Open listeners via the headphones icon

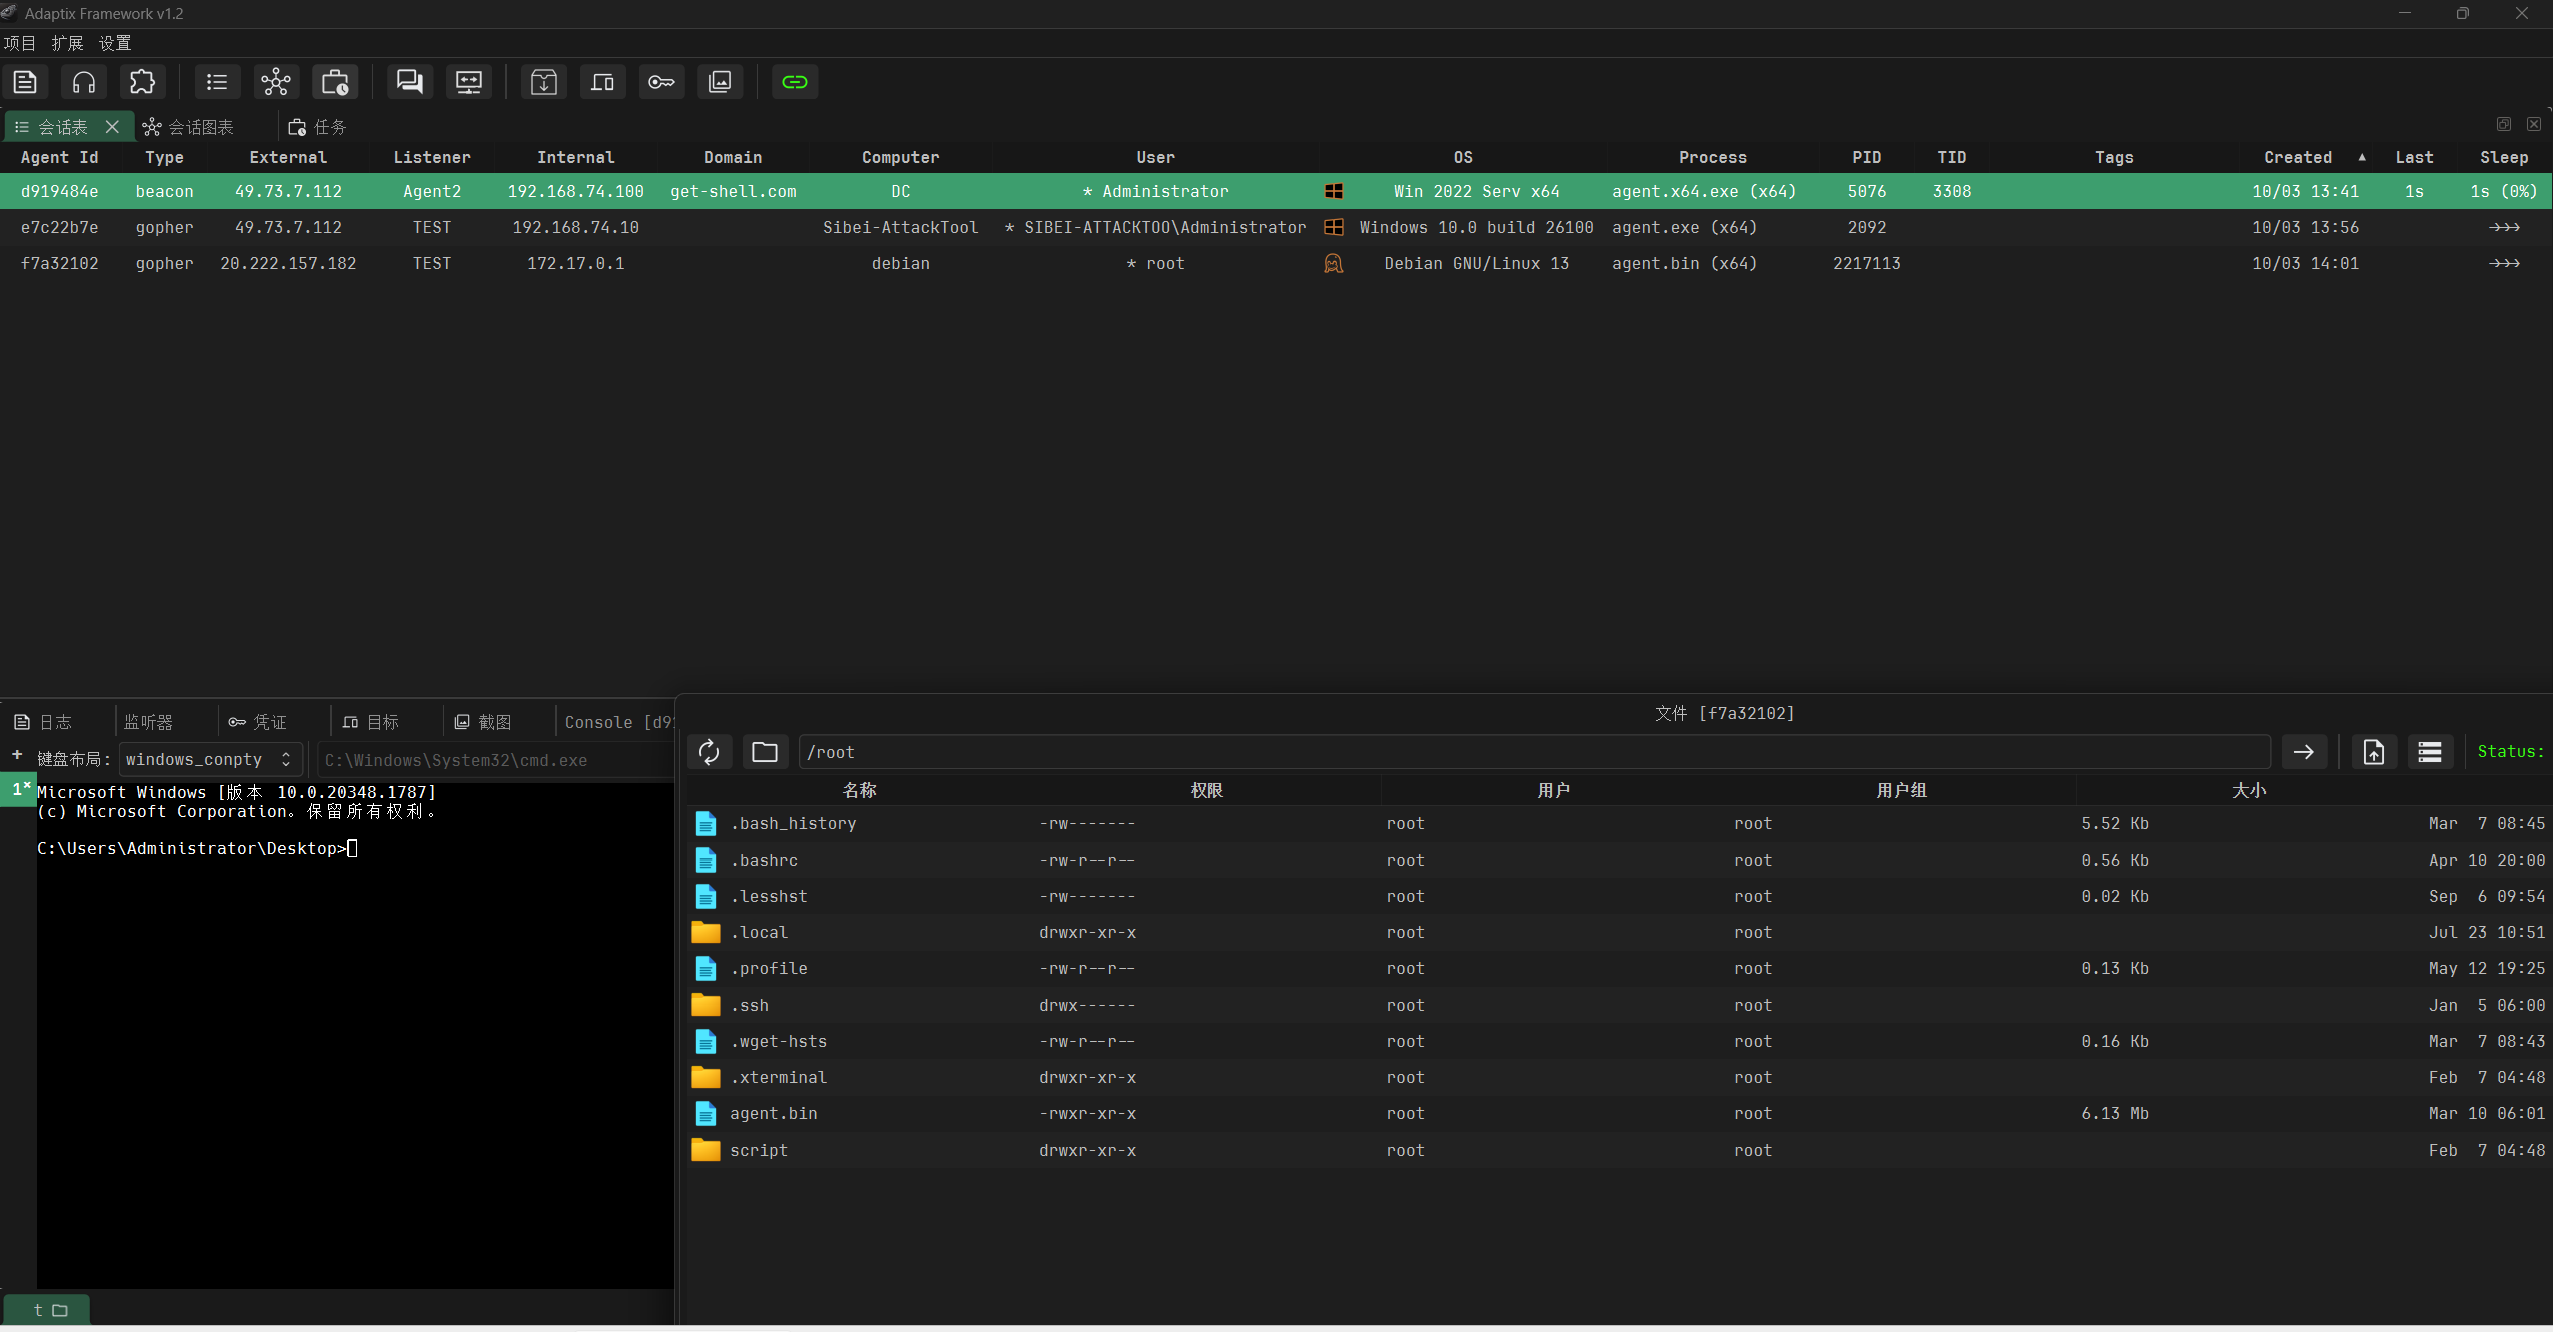tap(84, 82)
